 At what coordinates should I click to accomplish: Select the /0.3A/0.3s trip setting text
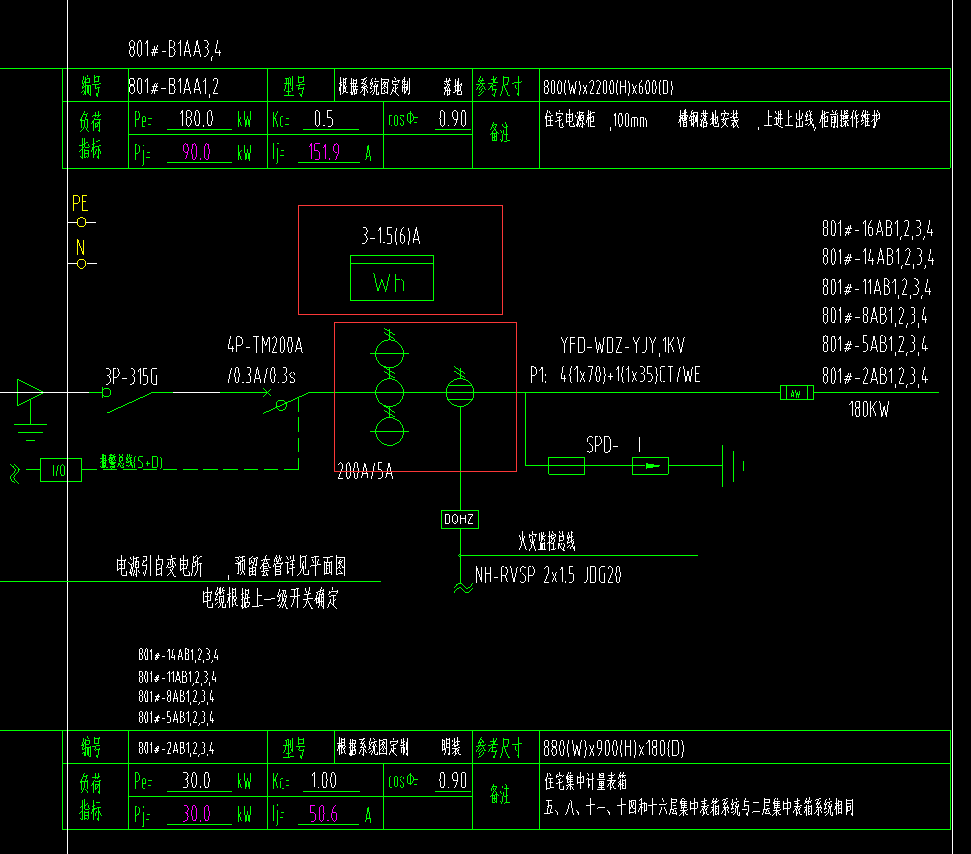pyautogui.click(x=261, y=376)
